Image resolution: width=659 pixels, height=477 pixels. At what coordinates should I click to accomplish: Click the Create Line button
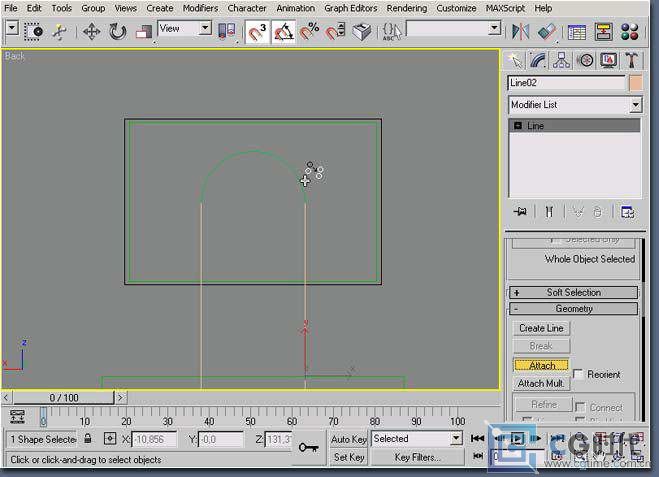pos(541,328)
